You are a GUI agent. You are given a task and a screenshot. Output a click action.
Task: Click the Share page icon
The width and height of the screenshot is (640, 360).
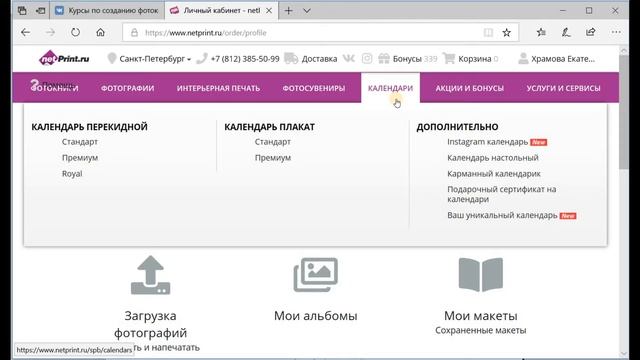[591, 32]
